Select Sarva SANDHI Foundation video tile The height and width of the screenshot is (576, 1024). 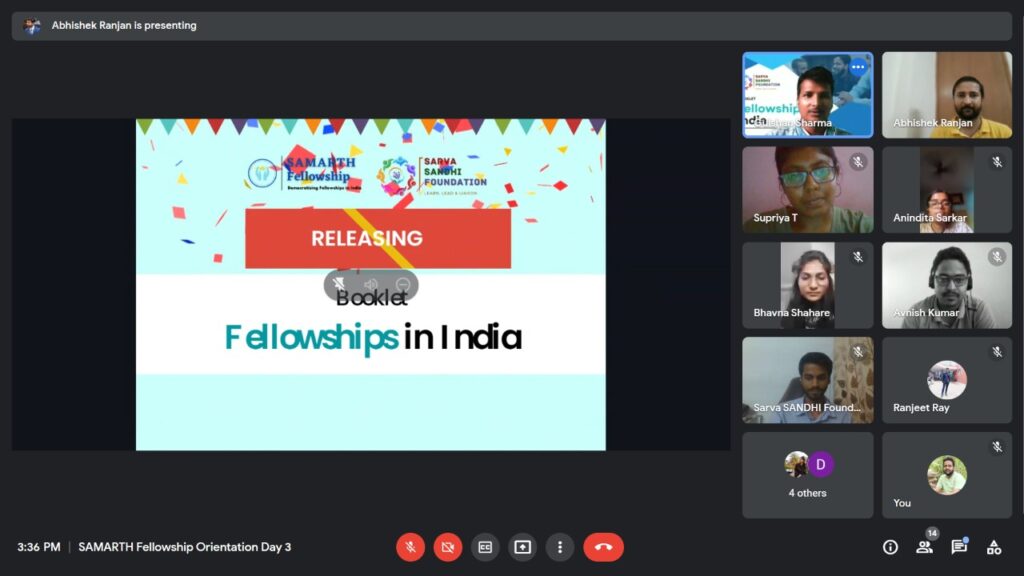(x=808, y=380)
